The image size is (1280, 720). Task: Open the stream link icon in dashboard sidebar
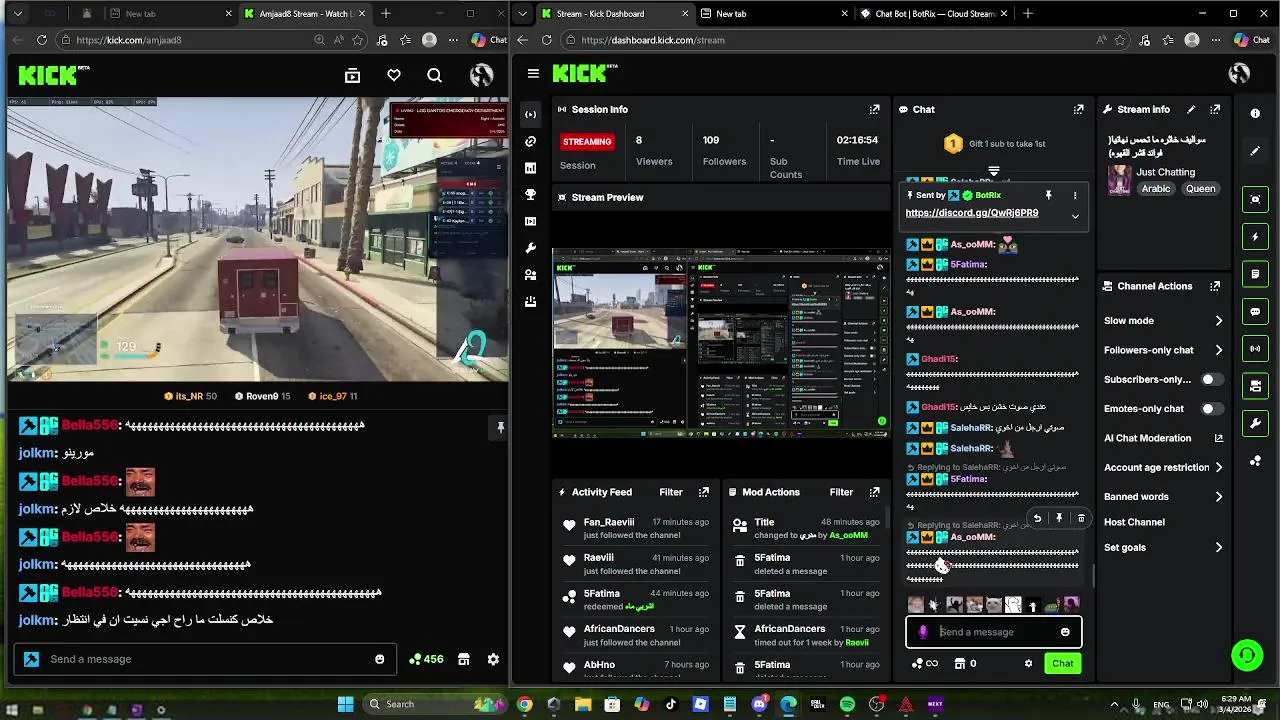(530, 141)
